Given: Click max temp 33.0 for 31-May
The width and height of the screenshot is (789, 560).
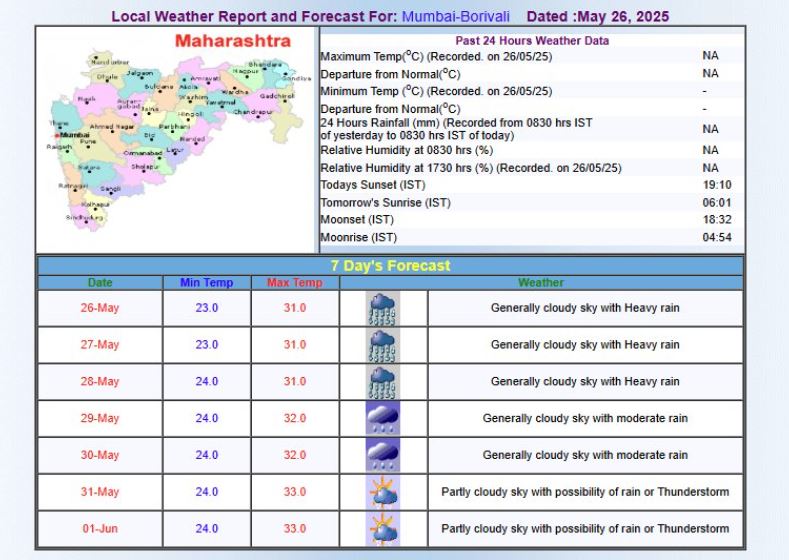Looking at the screenshot, I should 295,492.
